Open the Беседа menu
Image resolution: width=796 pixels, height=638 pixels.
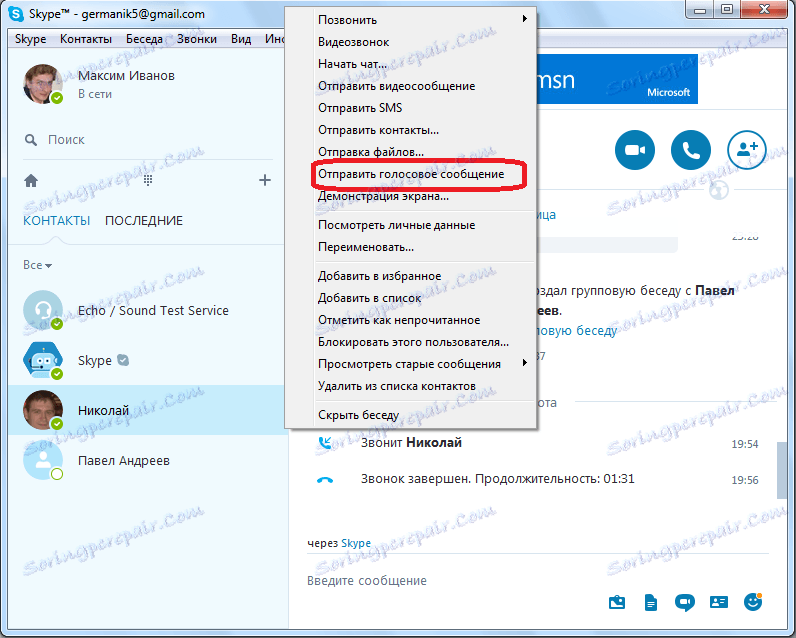click(144, 39)
